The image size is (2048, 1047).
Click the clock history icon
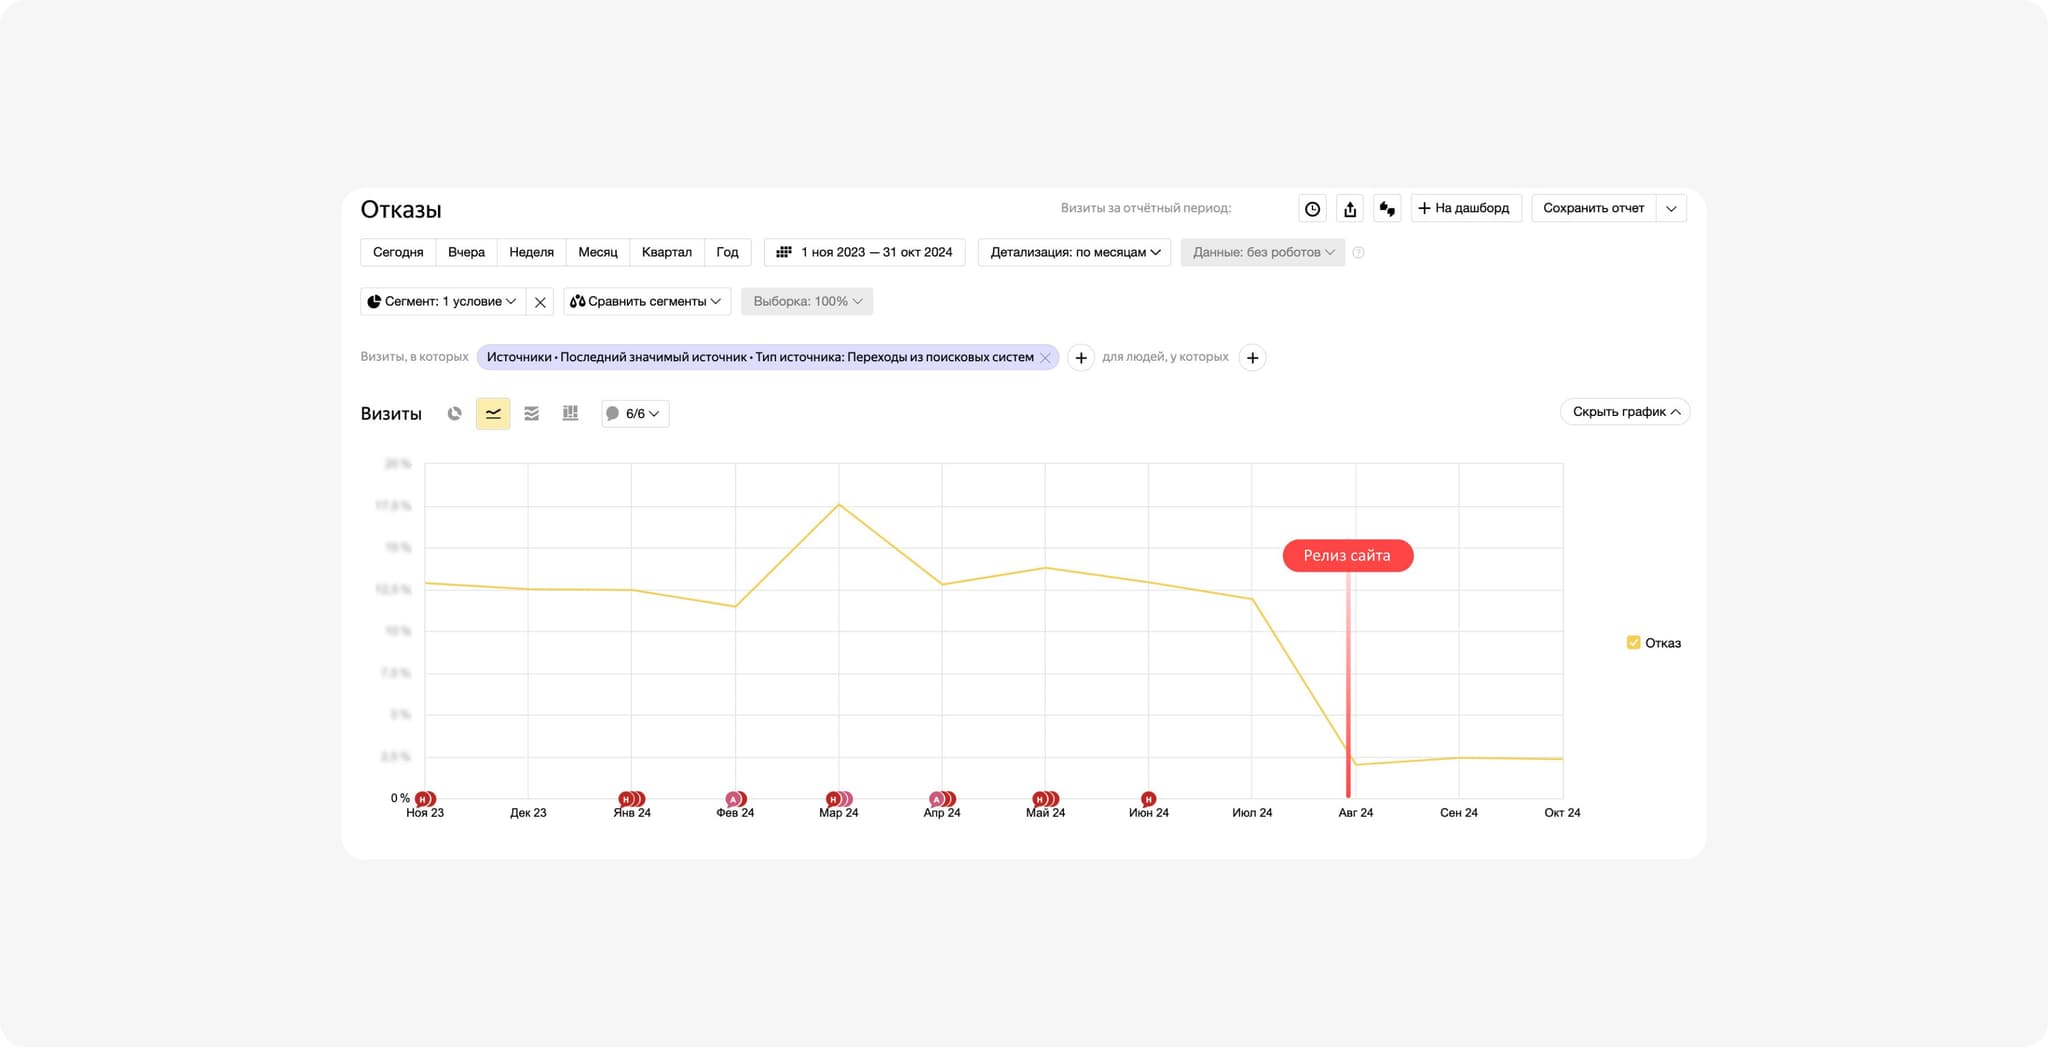click(1312, 209)
